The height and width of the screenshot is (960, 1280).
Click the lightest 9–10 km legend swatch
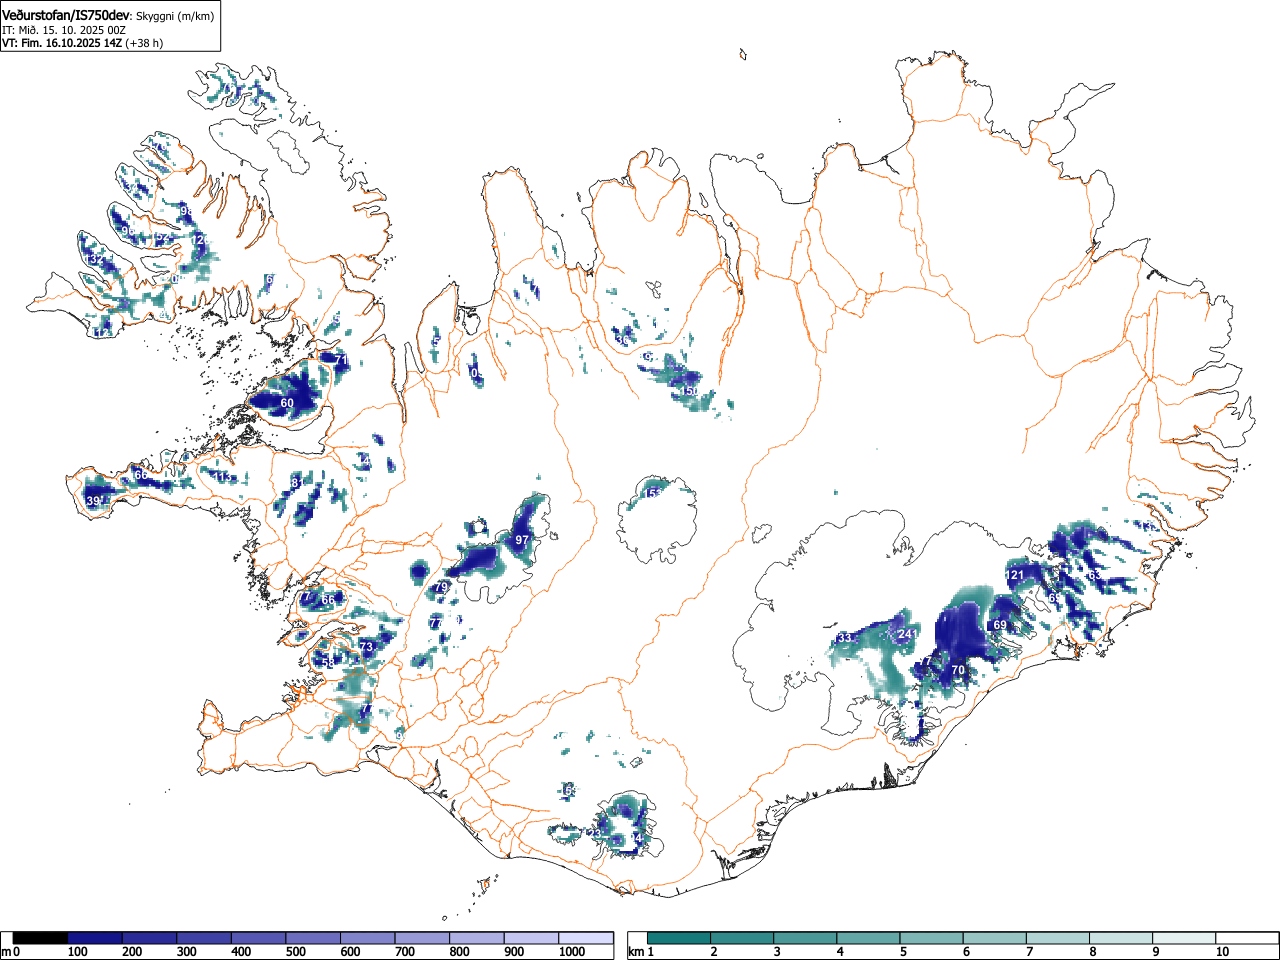1186,938
